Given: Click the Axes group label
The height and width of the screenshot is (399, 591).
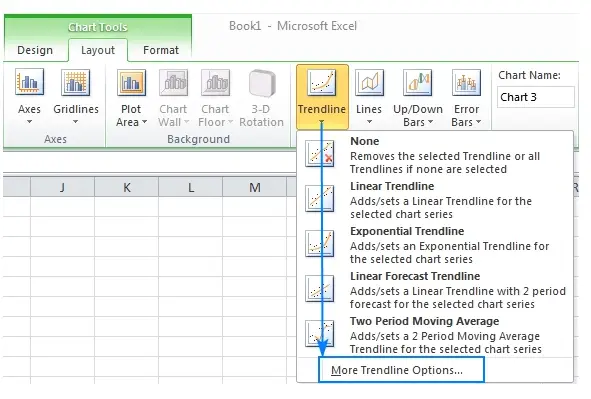Looking at the screenshot, I should coord(55,139).
